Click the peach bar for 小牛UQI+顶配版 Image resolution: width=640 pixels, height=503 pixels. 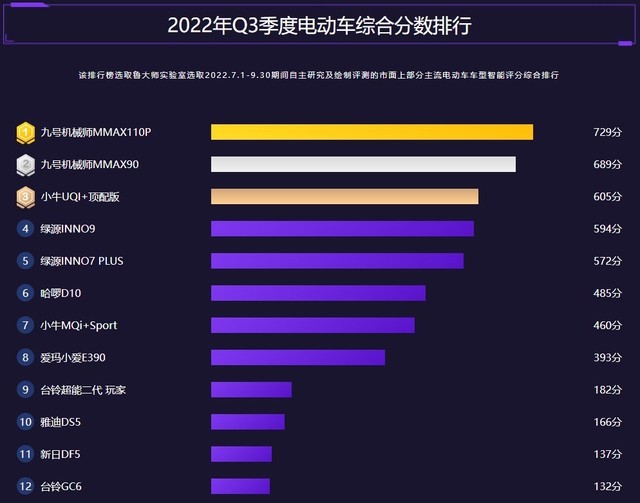pos(344,196)
